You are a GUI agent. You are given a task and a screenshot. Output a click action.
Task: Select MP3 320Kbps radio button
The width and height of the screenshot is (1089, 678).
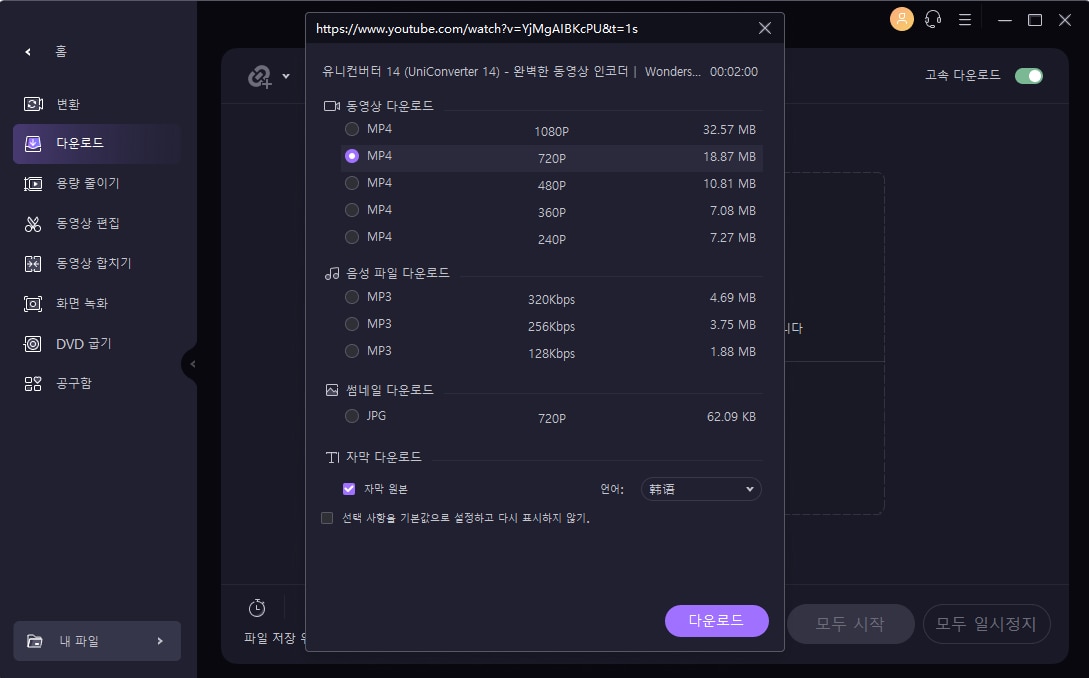(x=352, y=297)
